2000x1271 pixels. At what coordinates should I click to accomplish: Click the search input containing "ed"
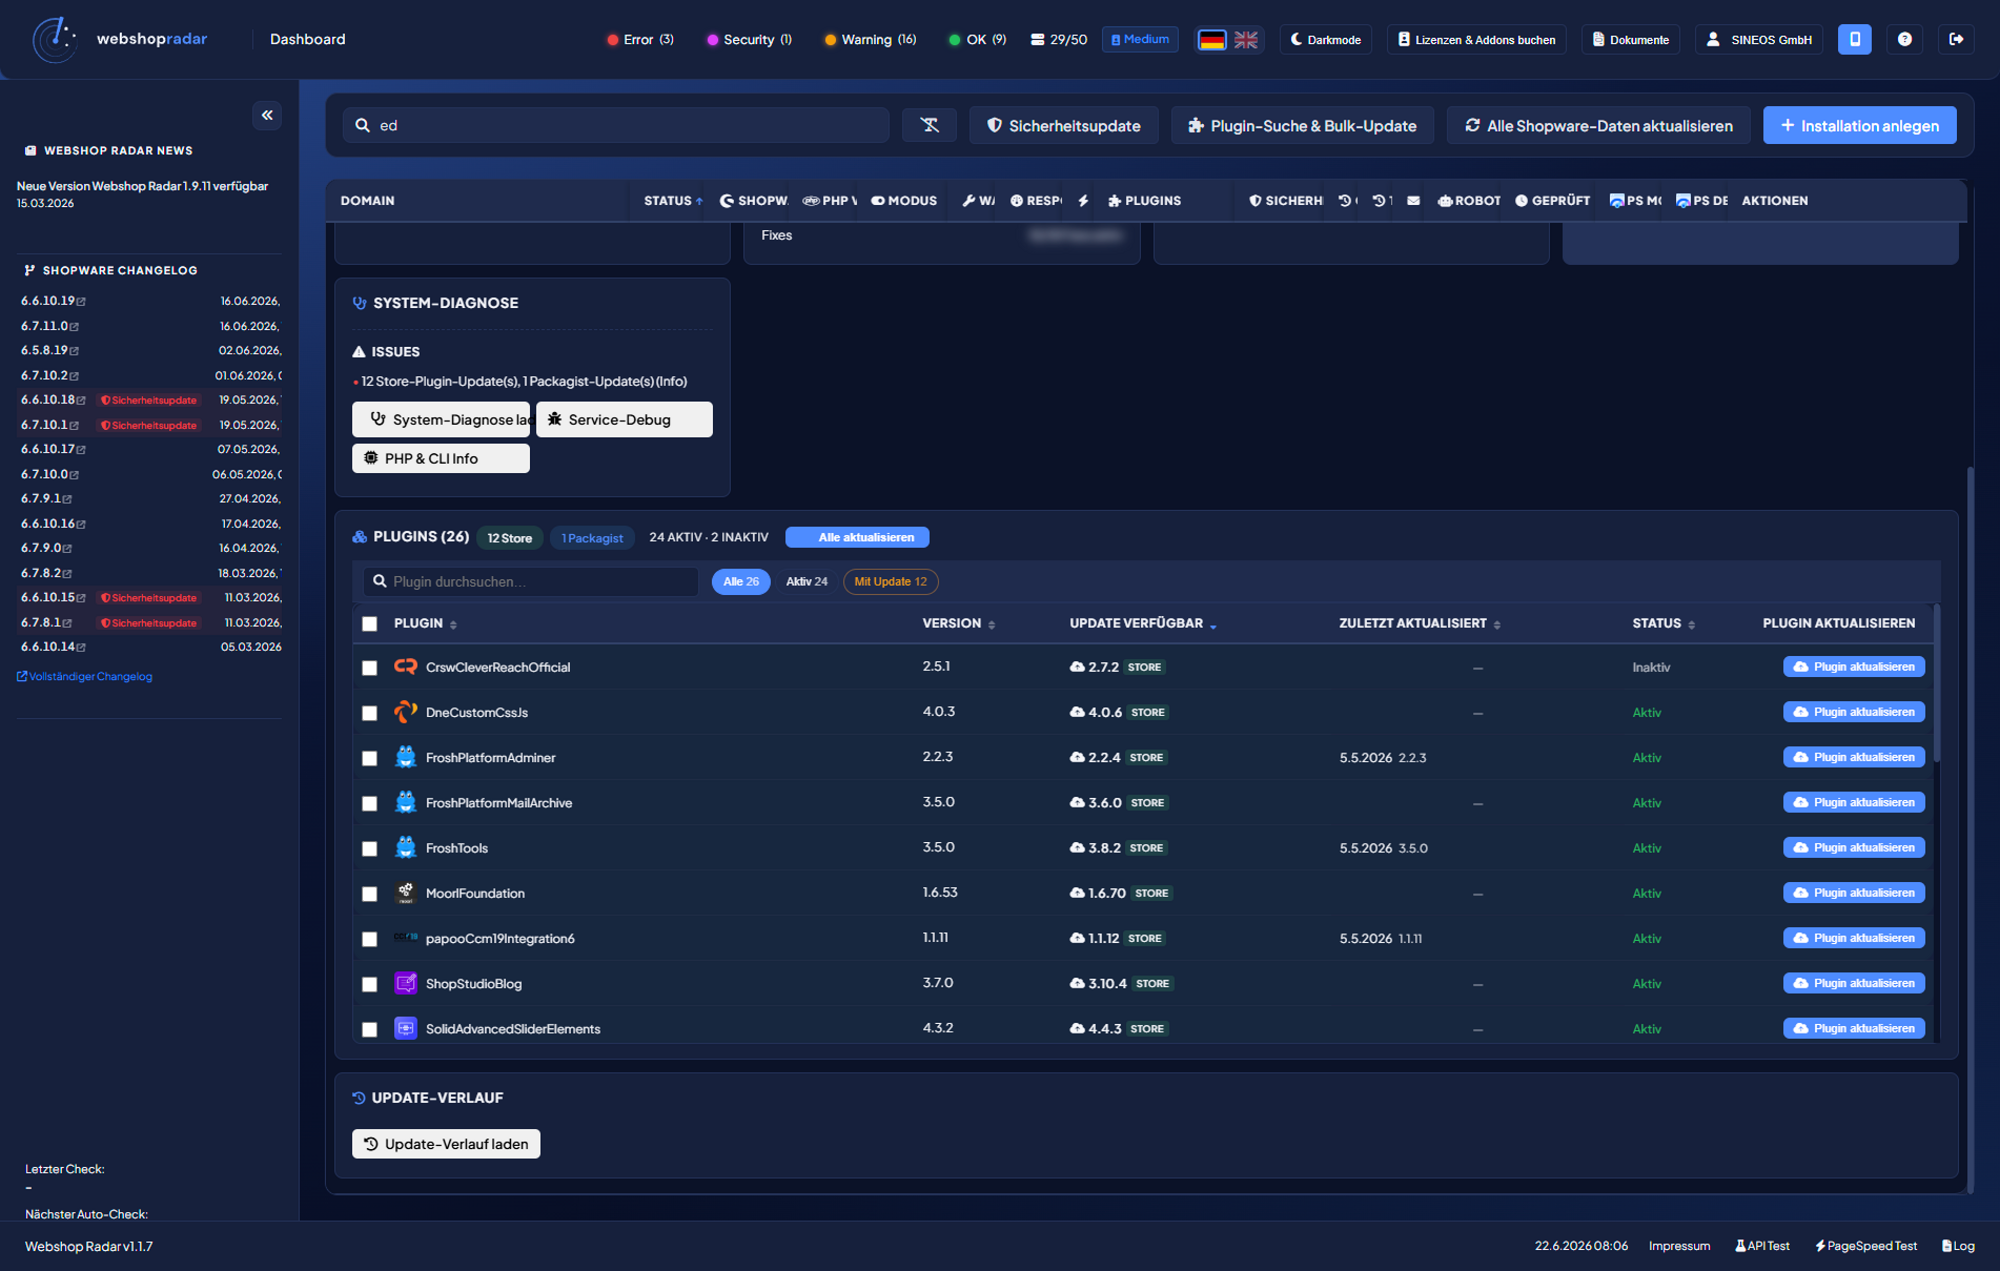616,125
